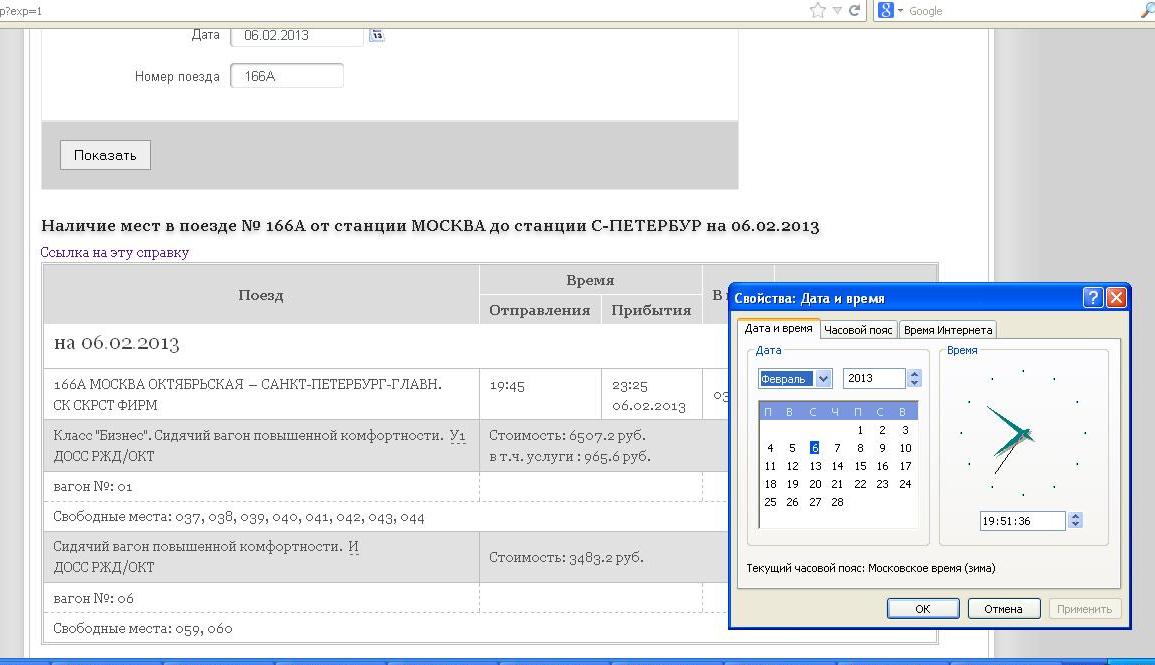The image size is (1155, 665).
Task: Click the magnifier search icon
Action: [1146, 10]
